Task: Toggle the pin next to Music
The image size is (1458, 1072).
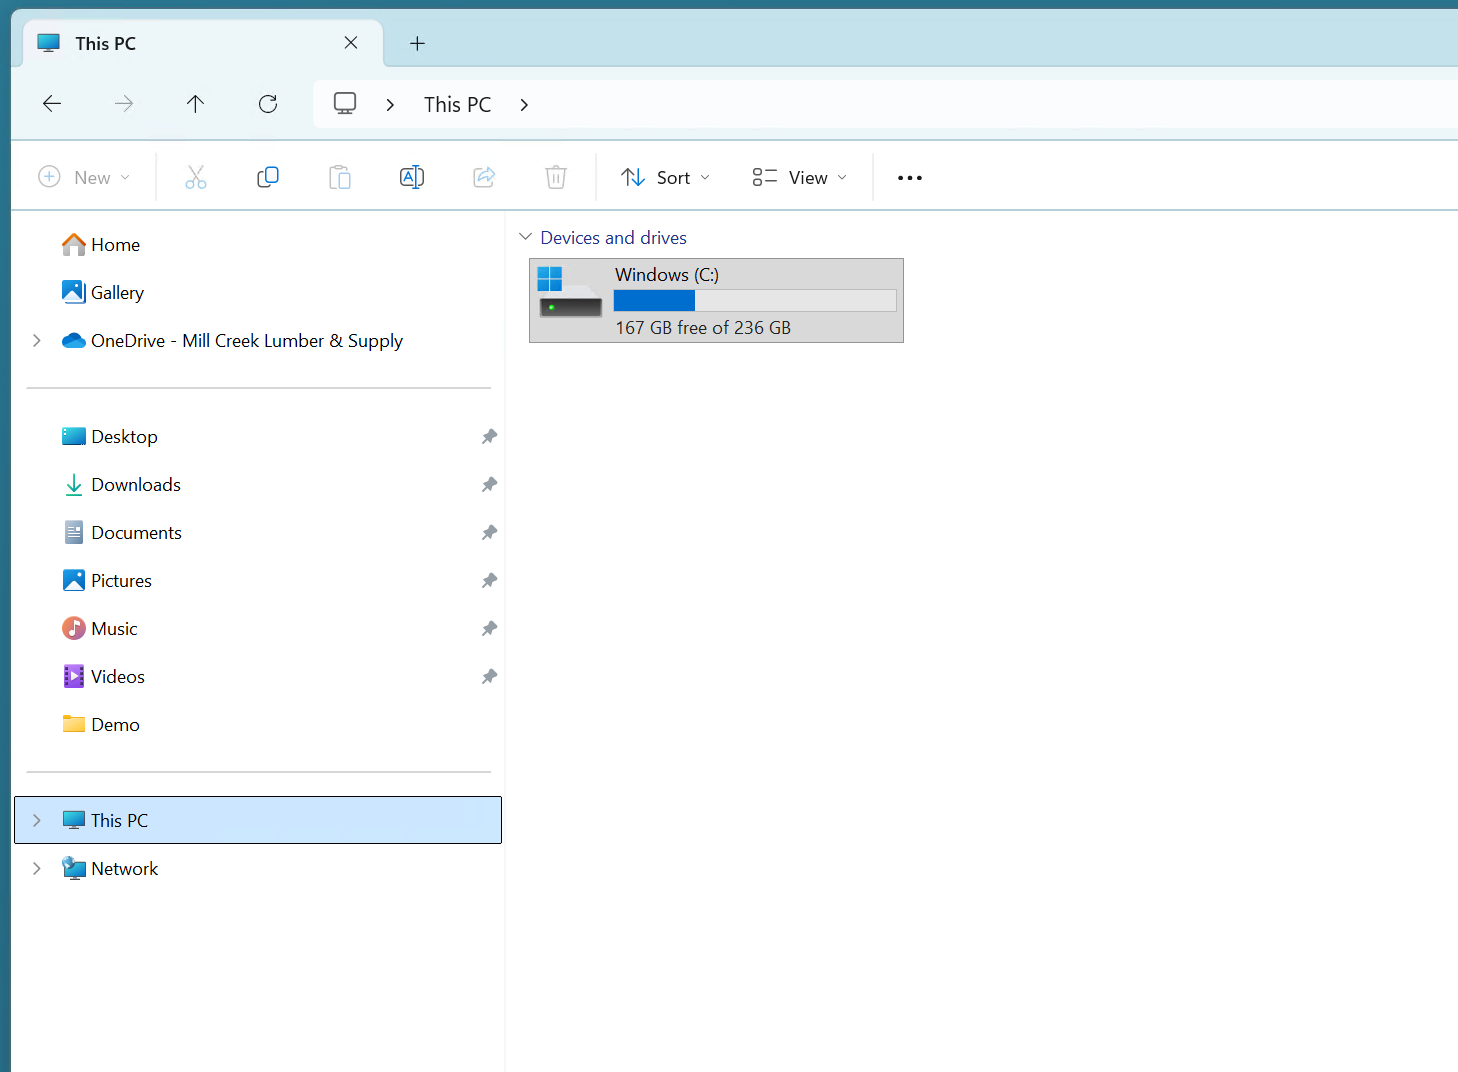Action: click(x=489, y=629)
